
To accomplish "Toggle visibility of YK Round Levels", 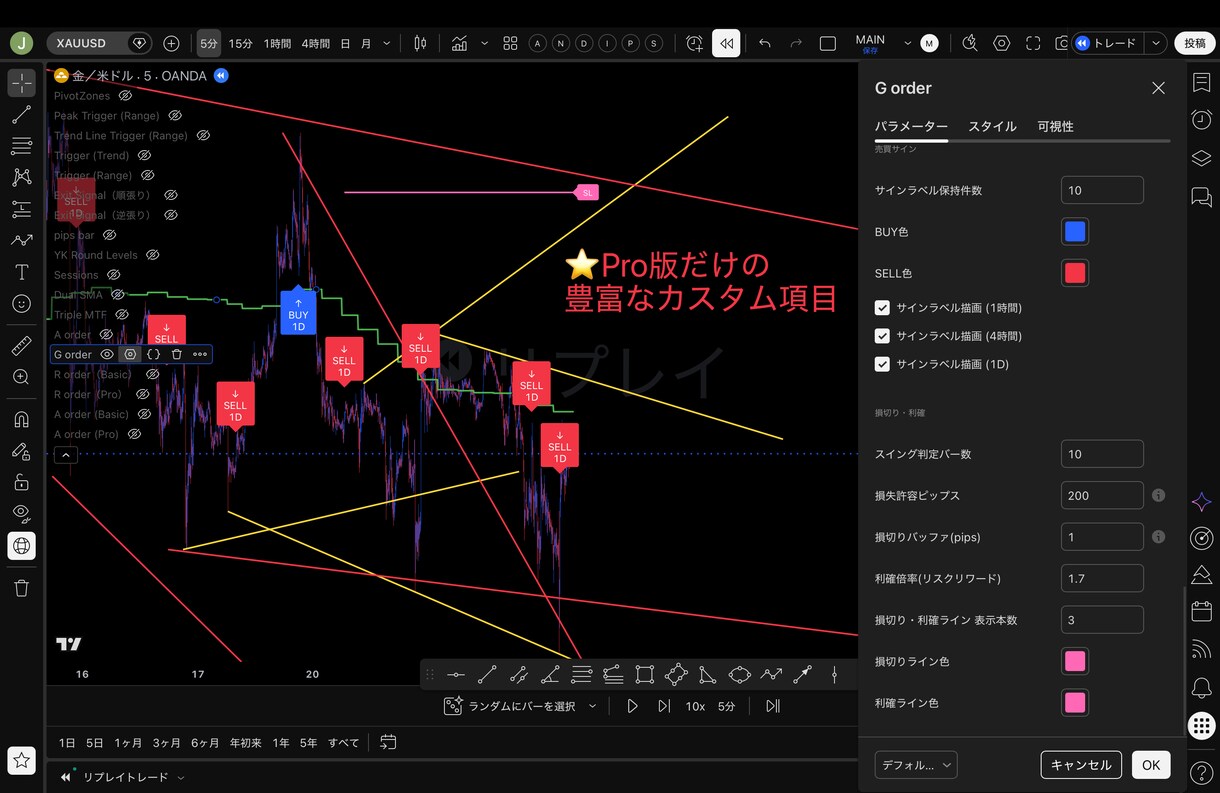I will pyautogui.click(x=153, y=255).
